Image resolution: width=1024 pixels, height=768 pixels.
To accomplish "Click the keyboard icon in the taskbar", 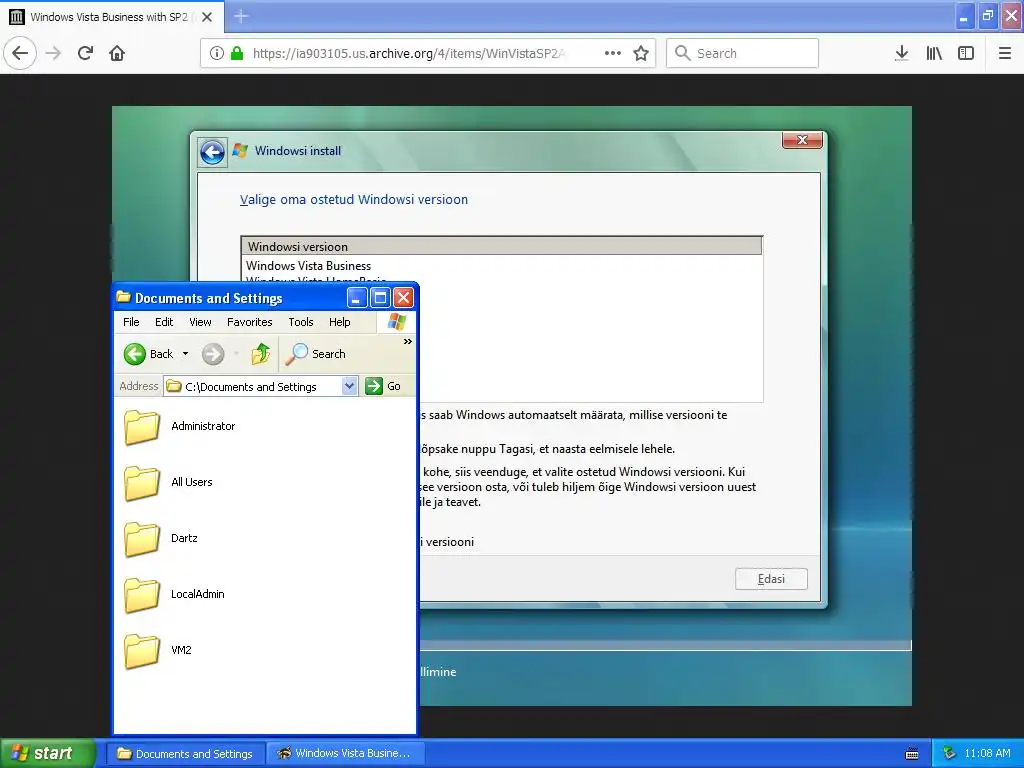I will [912, 754].
